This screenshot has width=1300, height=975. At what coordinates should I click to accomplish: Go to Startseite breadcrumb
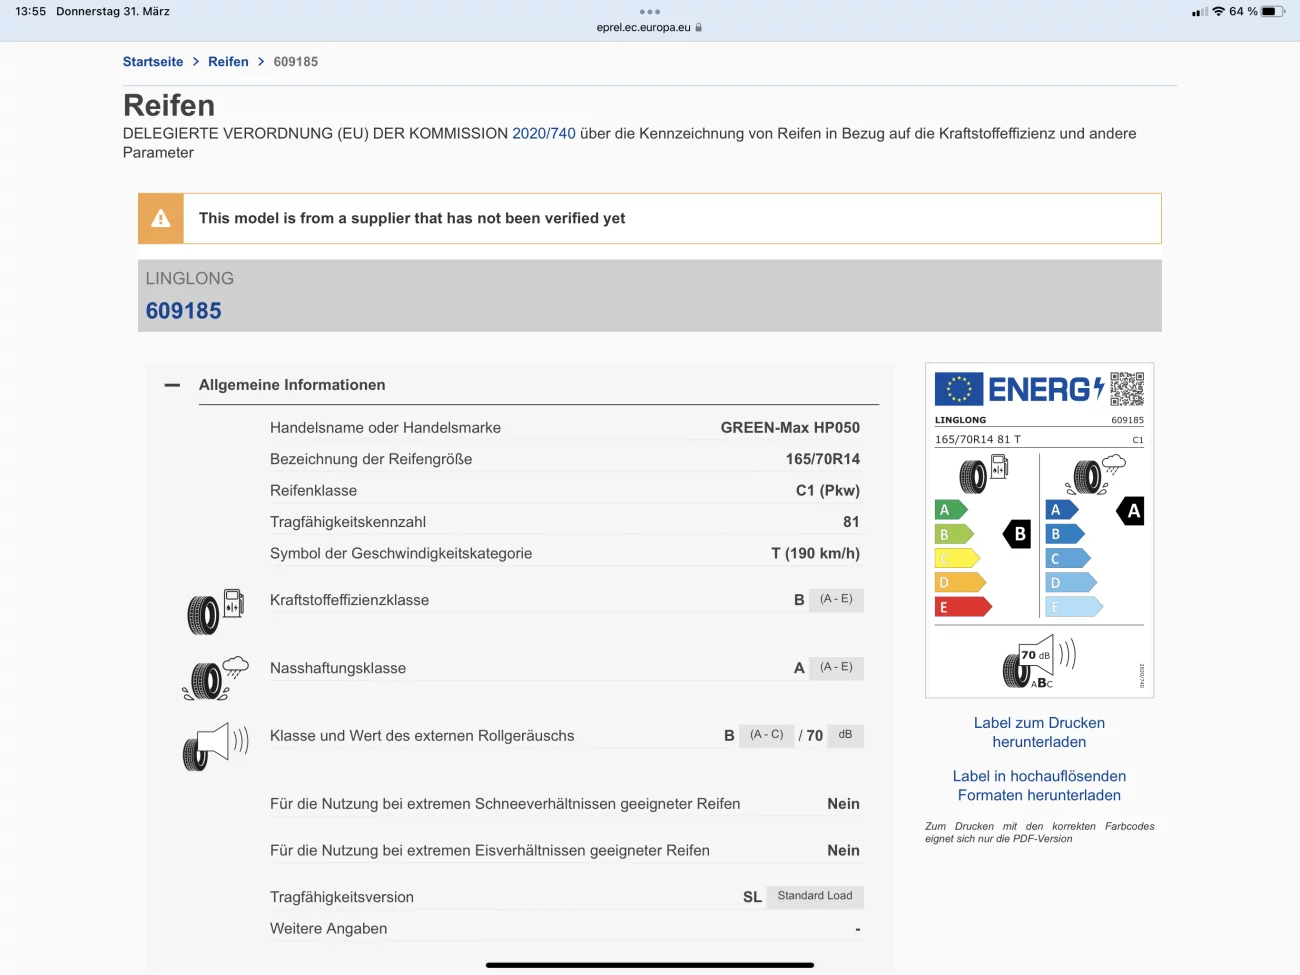click(x=153, y=62)
